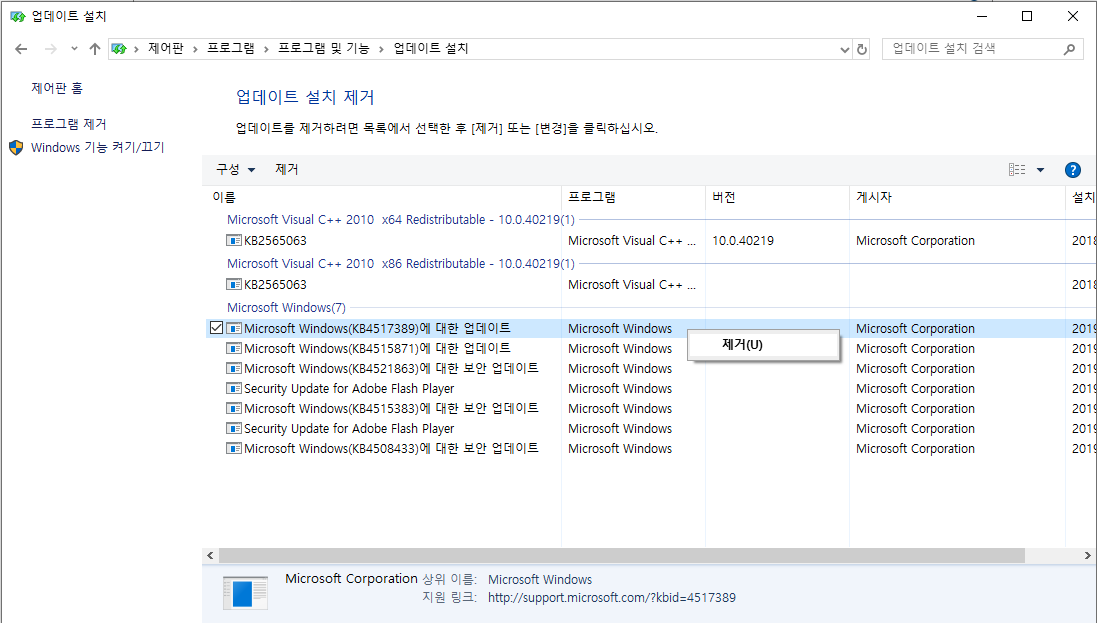Click the KB4508433 row icon
The width and height of the screenshot is (1097, 623).
234,449
